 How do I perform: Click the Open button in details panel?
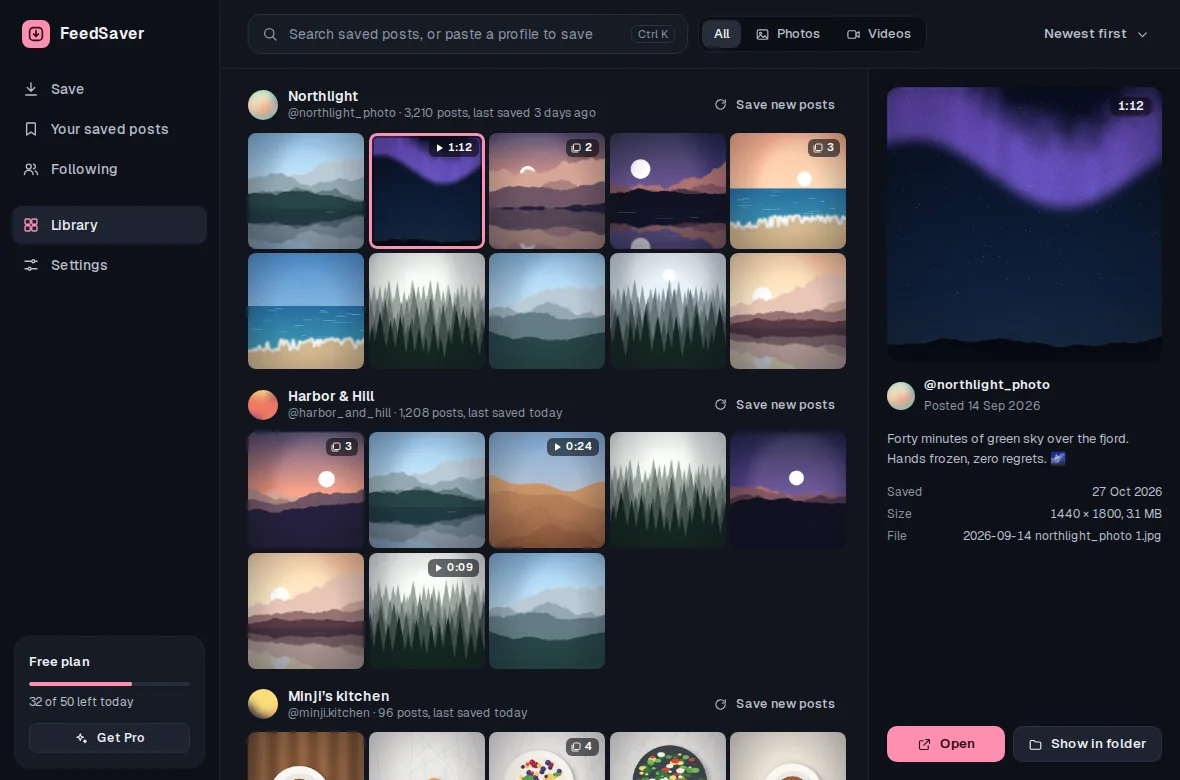(946, 744)
